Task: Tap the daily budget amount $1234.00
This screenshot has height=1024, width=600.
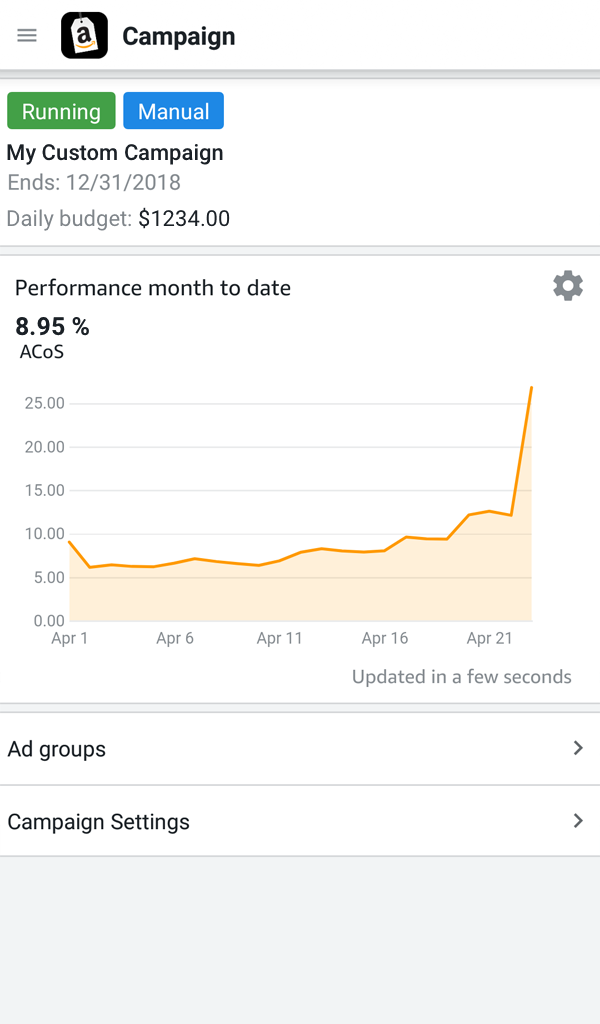Action: point(184,219)
